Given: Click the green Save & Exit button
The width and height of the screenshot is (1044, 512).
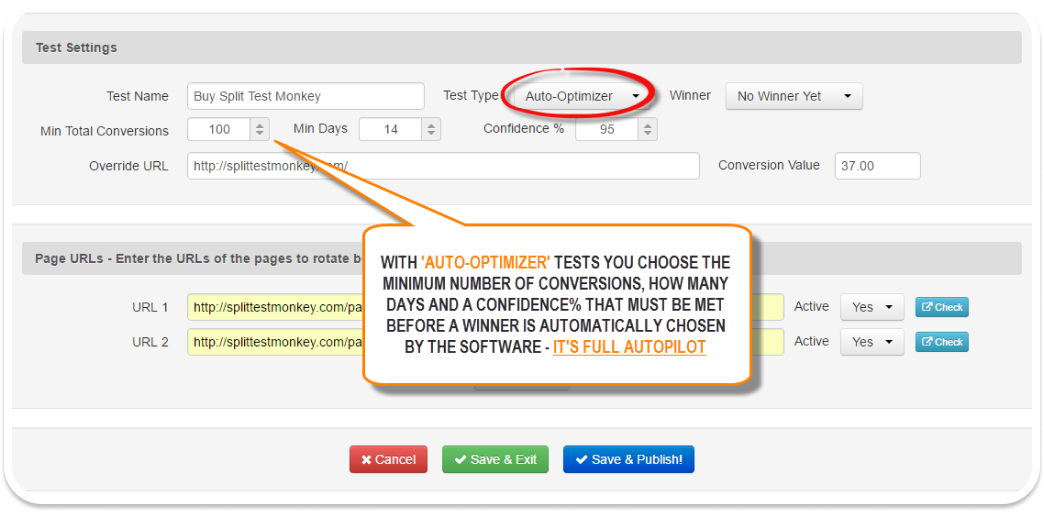Looking at the screenshot, I should pos(495,459).
